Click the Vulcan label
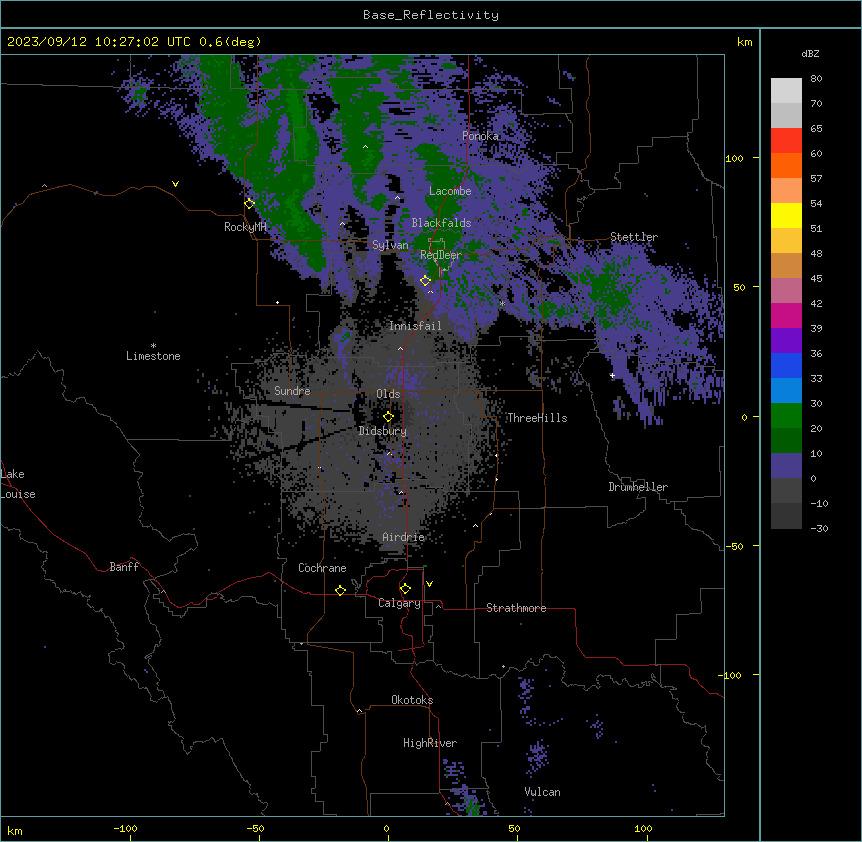 (542, 792)
